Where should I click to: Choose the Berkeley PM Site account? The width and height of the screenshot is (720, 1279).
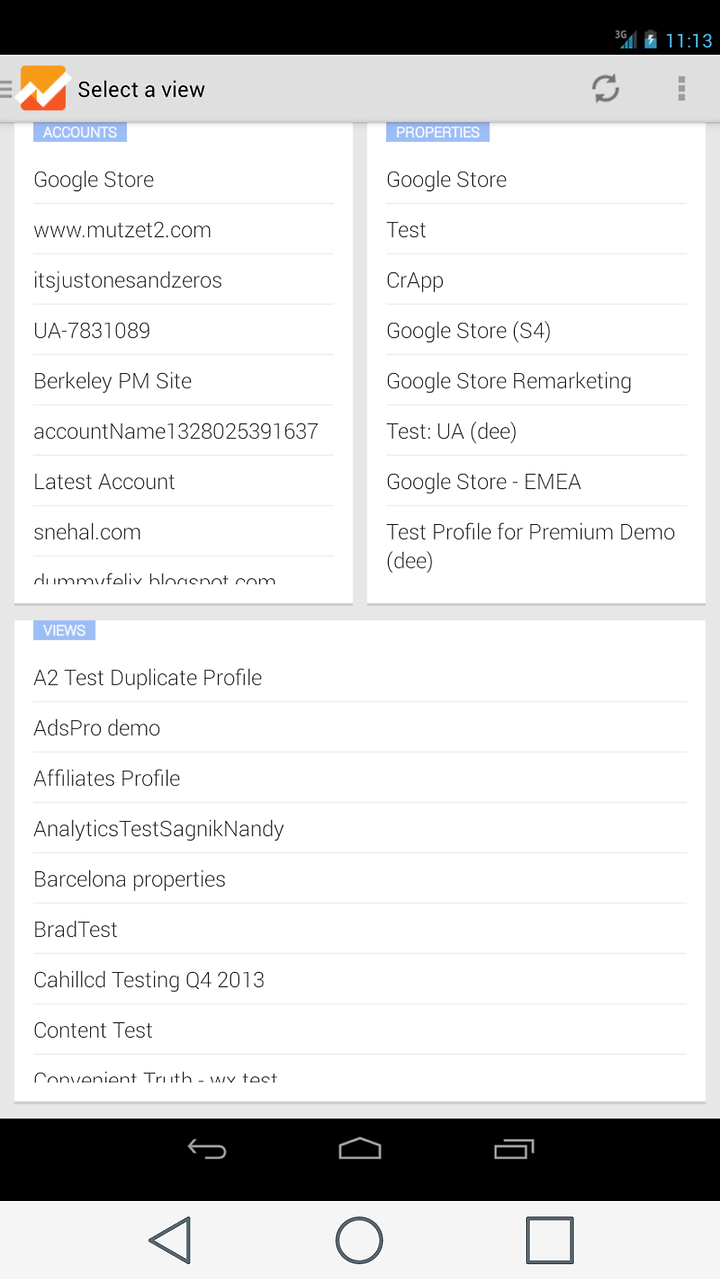(183, 381)
